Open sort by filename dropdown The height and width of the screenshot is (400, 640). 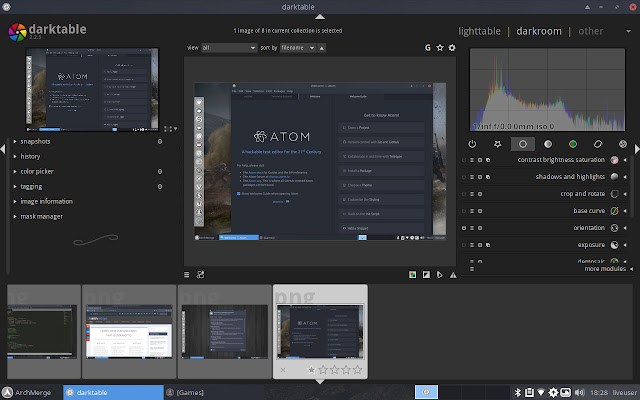point(298,48)
